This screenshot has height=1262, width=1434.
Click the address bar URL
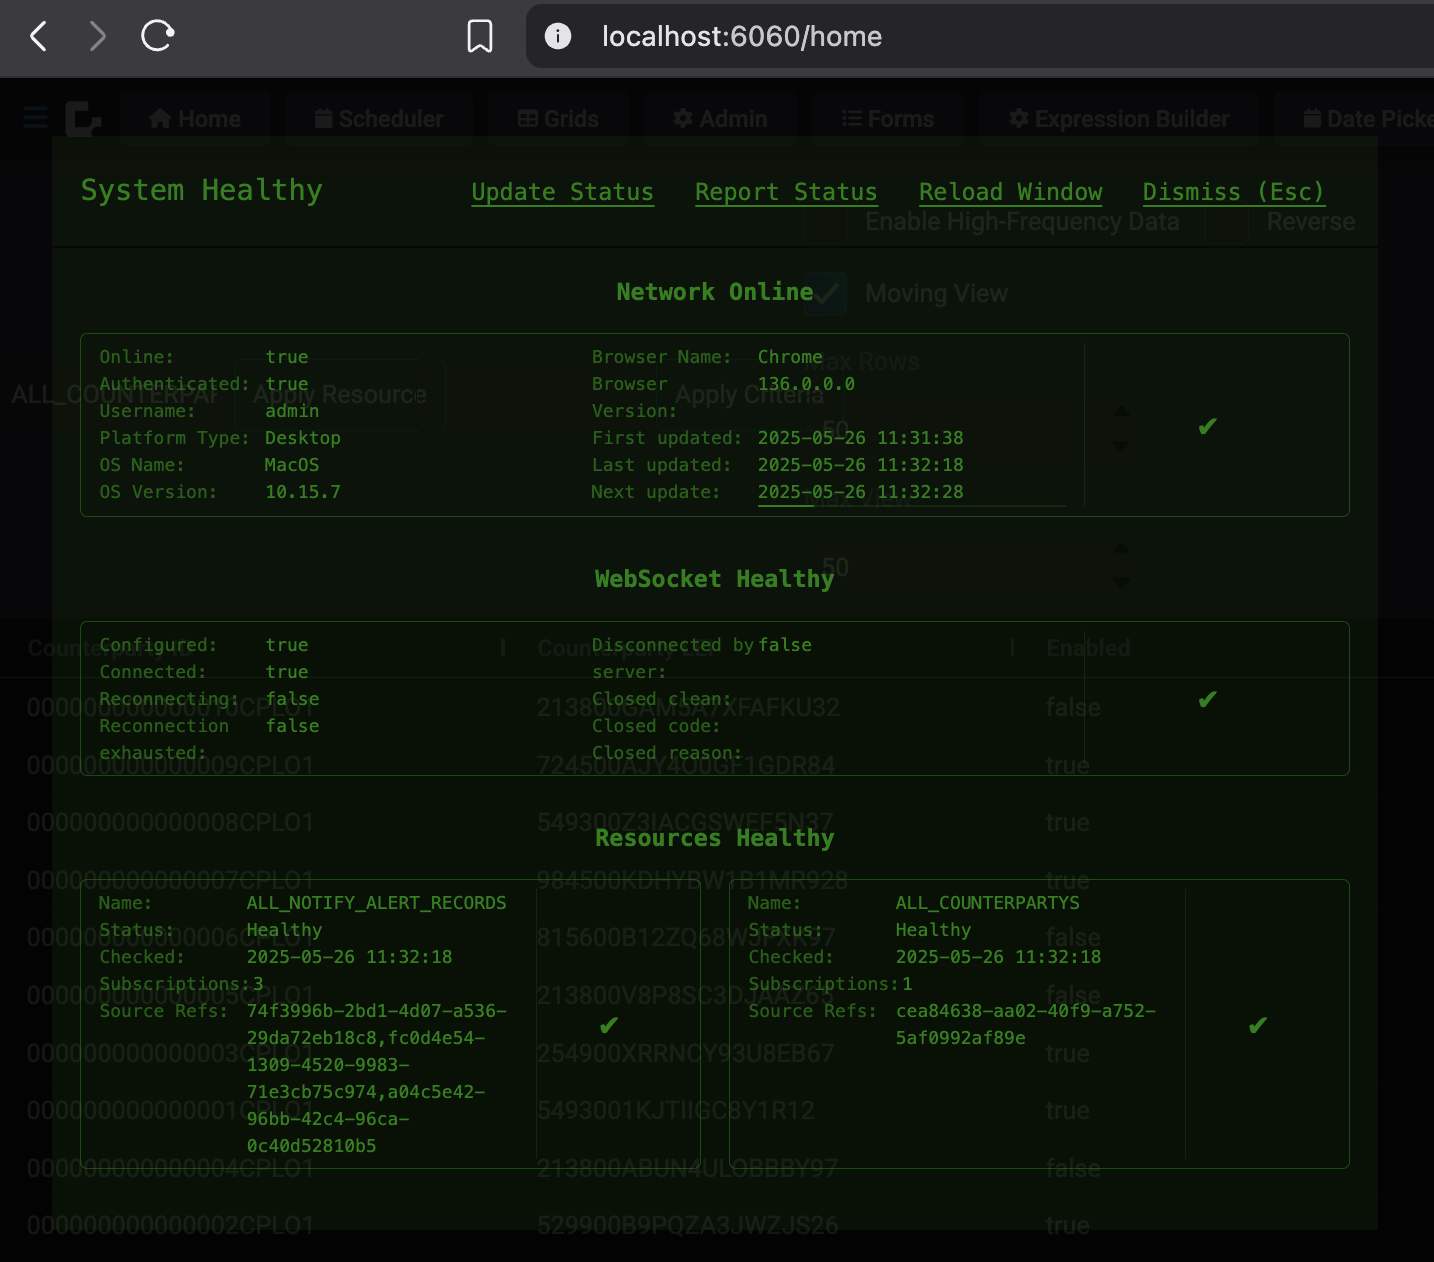(742, 37)
